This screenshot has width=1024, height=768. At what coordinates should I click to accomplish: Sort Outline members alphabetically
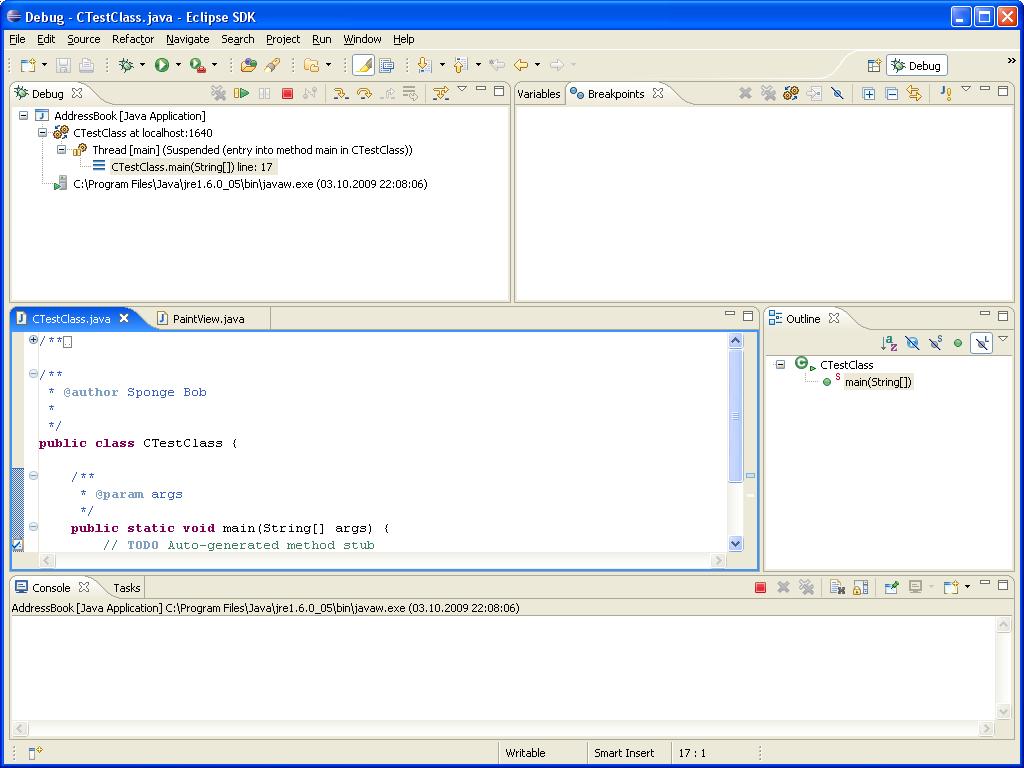point(889,342)
